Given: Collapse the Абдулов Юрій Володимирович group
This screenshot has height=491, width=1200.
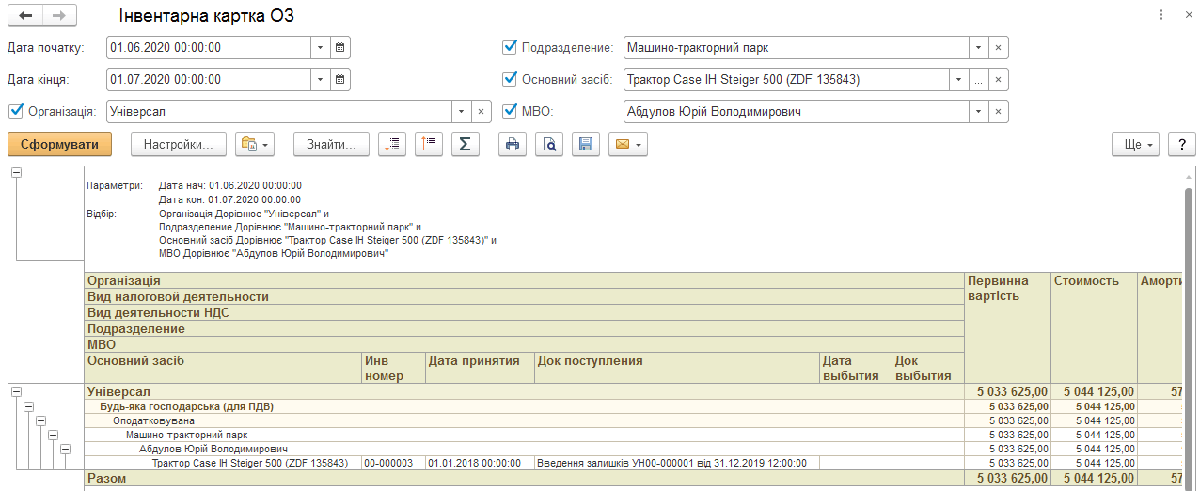Looking at the screenshot, I should click(x=66, y=449).
